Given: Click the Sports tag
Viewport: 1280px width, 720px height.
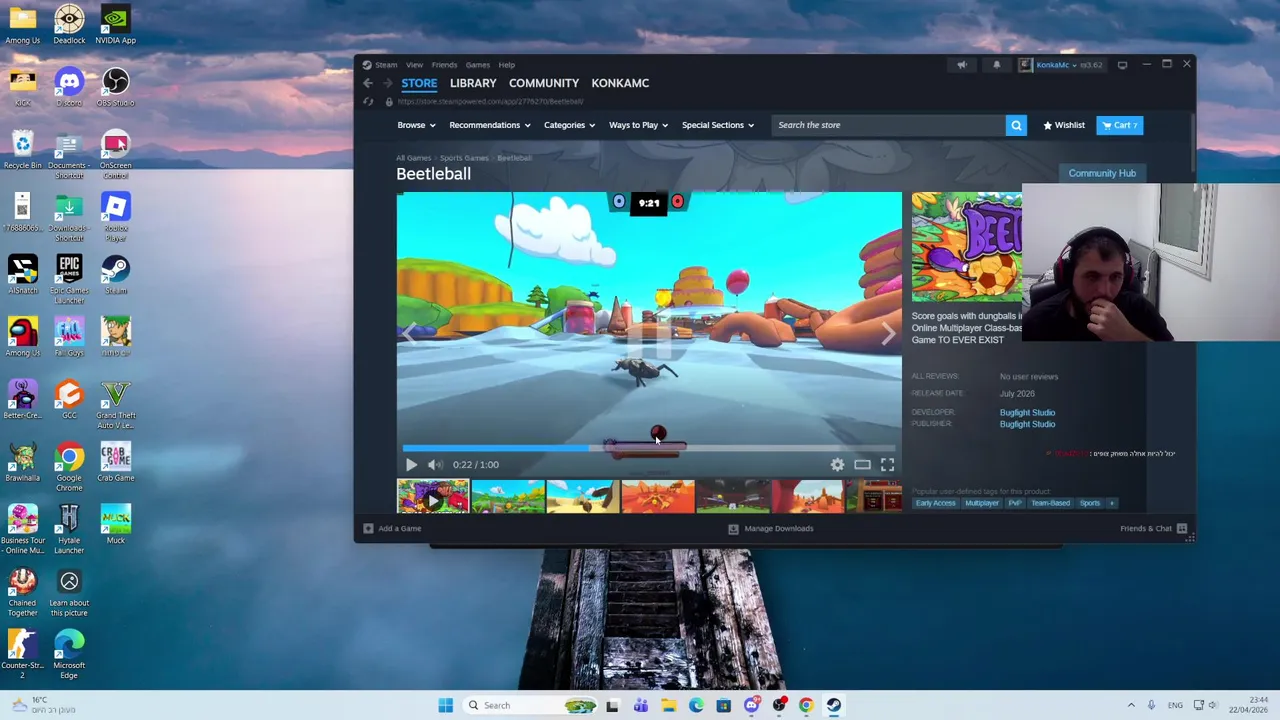Looking at the screenshot, I should pyautogui.click(x=1089, y=503).
